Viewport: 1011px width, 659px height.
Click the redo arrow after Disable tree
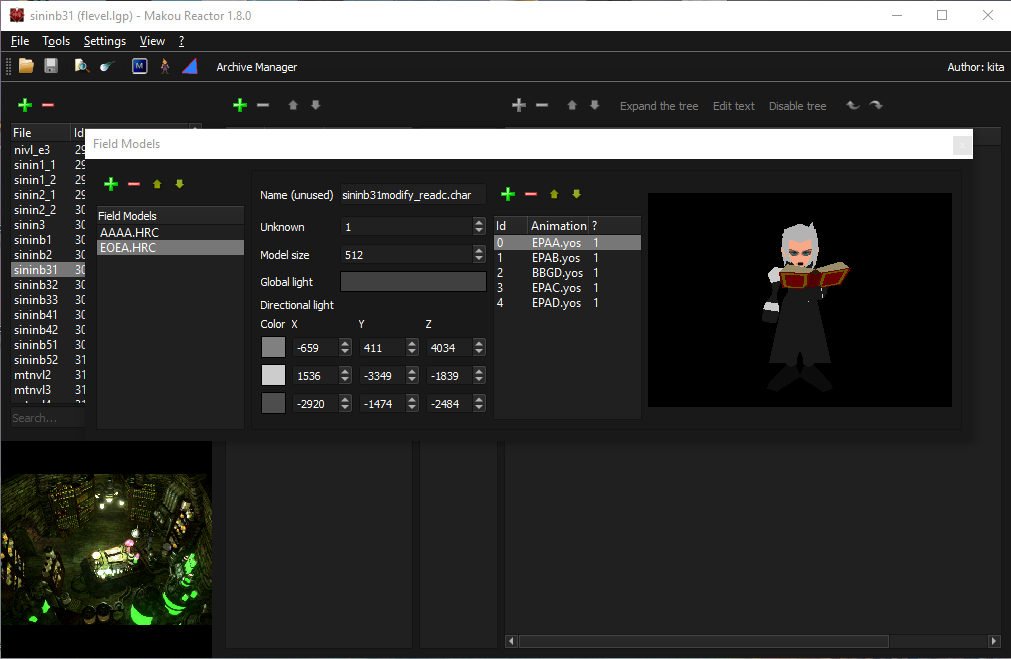pos(876,104)
